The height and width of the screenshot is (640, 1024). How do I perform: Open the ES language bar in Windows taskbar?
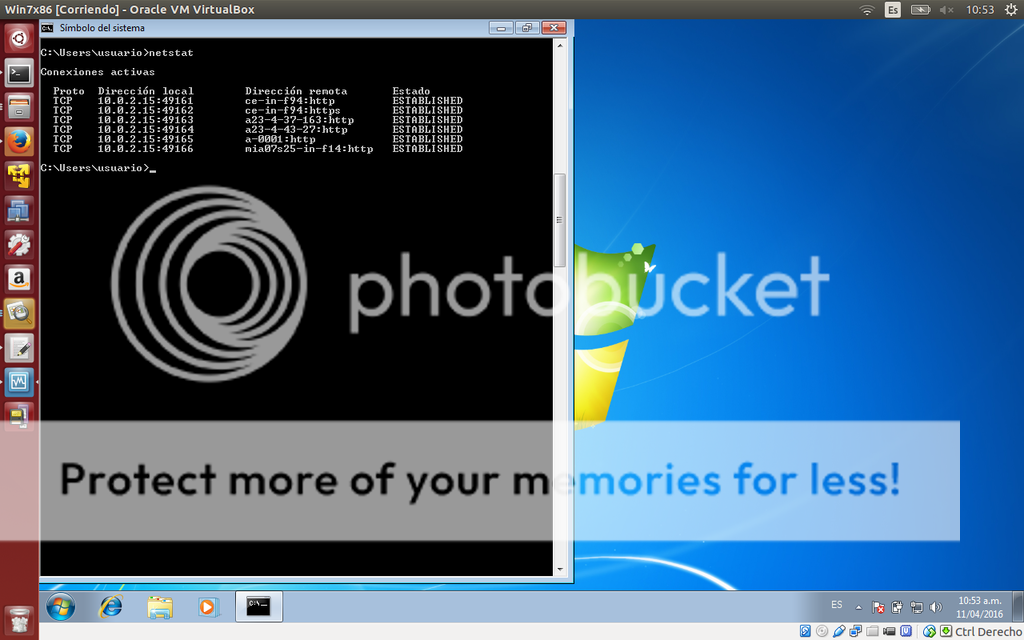click(x=837, y=605)
